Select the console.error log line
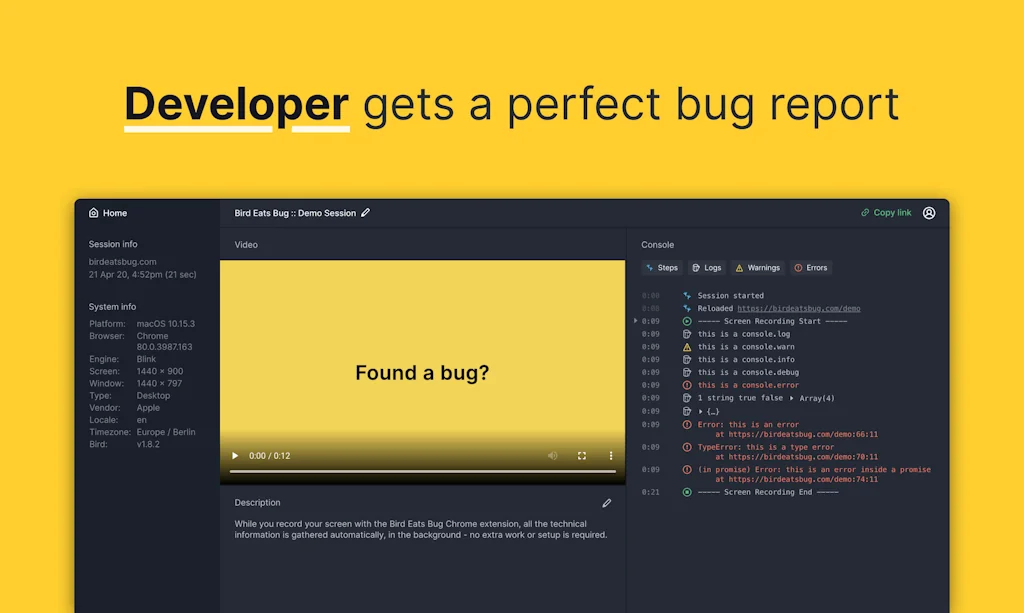The height and width of the screenshot is (613, 1024). click(x=748, y=385)
